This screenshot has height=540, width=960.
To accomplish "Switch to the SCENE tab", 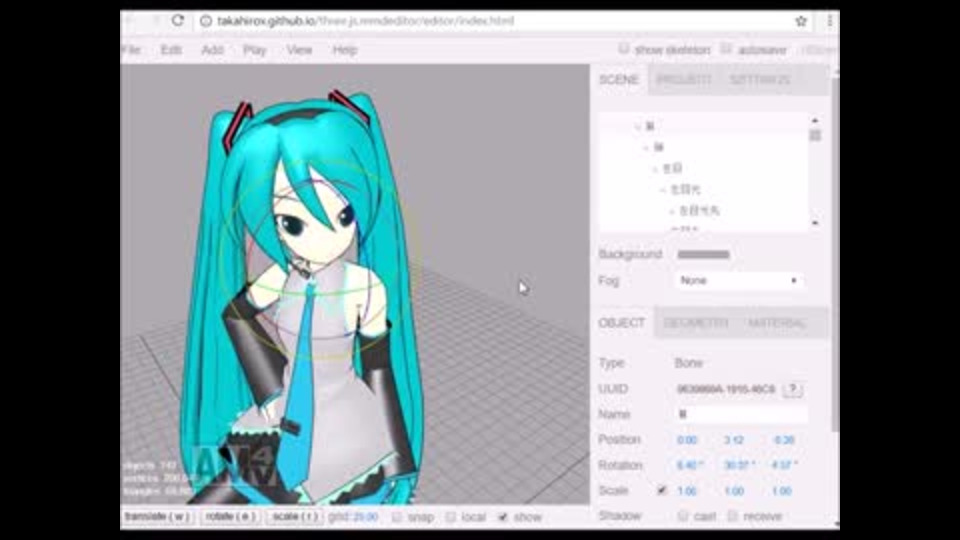I will [619, 80].
